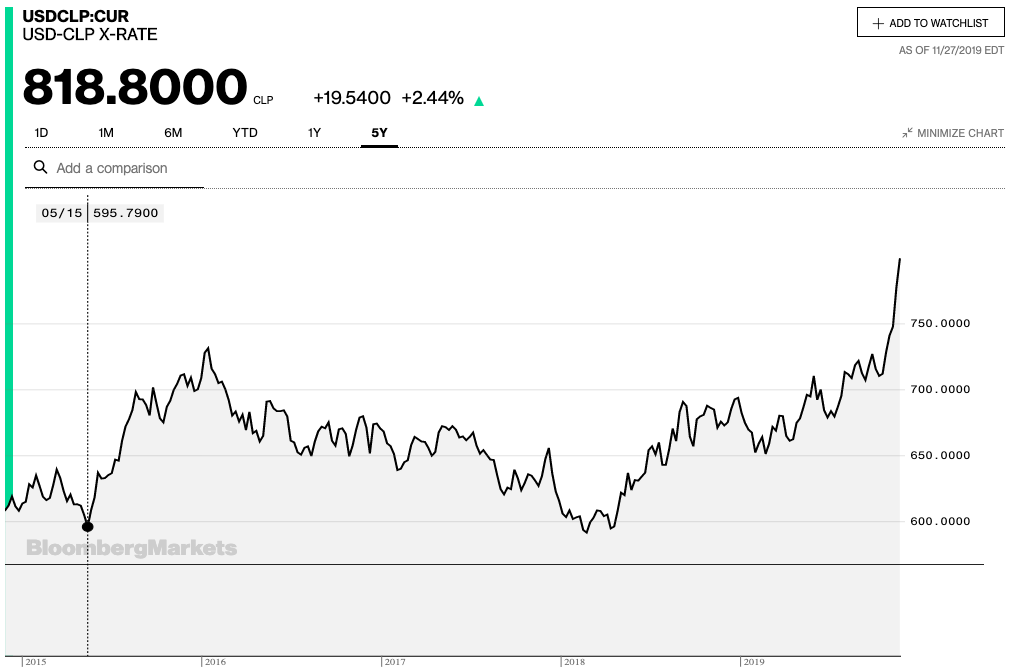Click the 600.0000 y-axis label
This screenshot has height=672, width=1014.
(940, 521)
